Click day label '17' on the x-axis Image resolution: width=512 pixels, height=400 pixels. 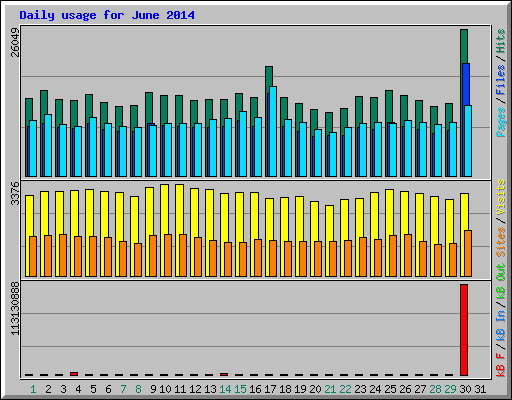(x=270, y=389)
